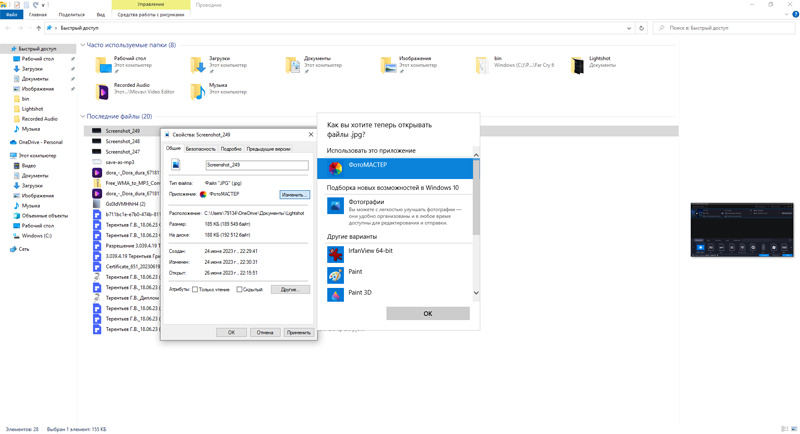Image resolution: width=800 pixels, height=434 pixels.
Task: Switch to Подробно tab in properties
Action: [x=231, y=149]
